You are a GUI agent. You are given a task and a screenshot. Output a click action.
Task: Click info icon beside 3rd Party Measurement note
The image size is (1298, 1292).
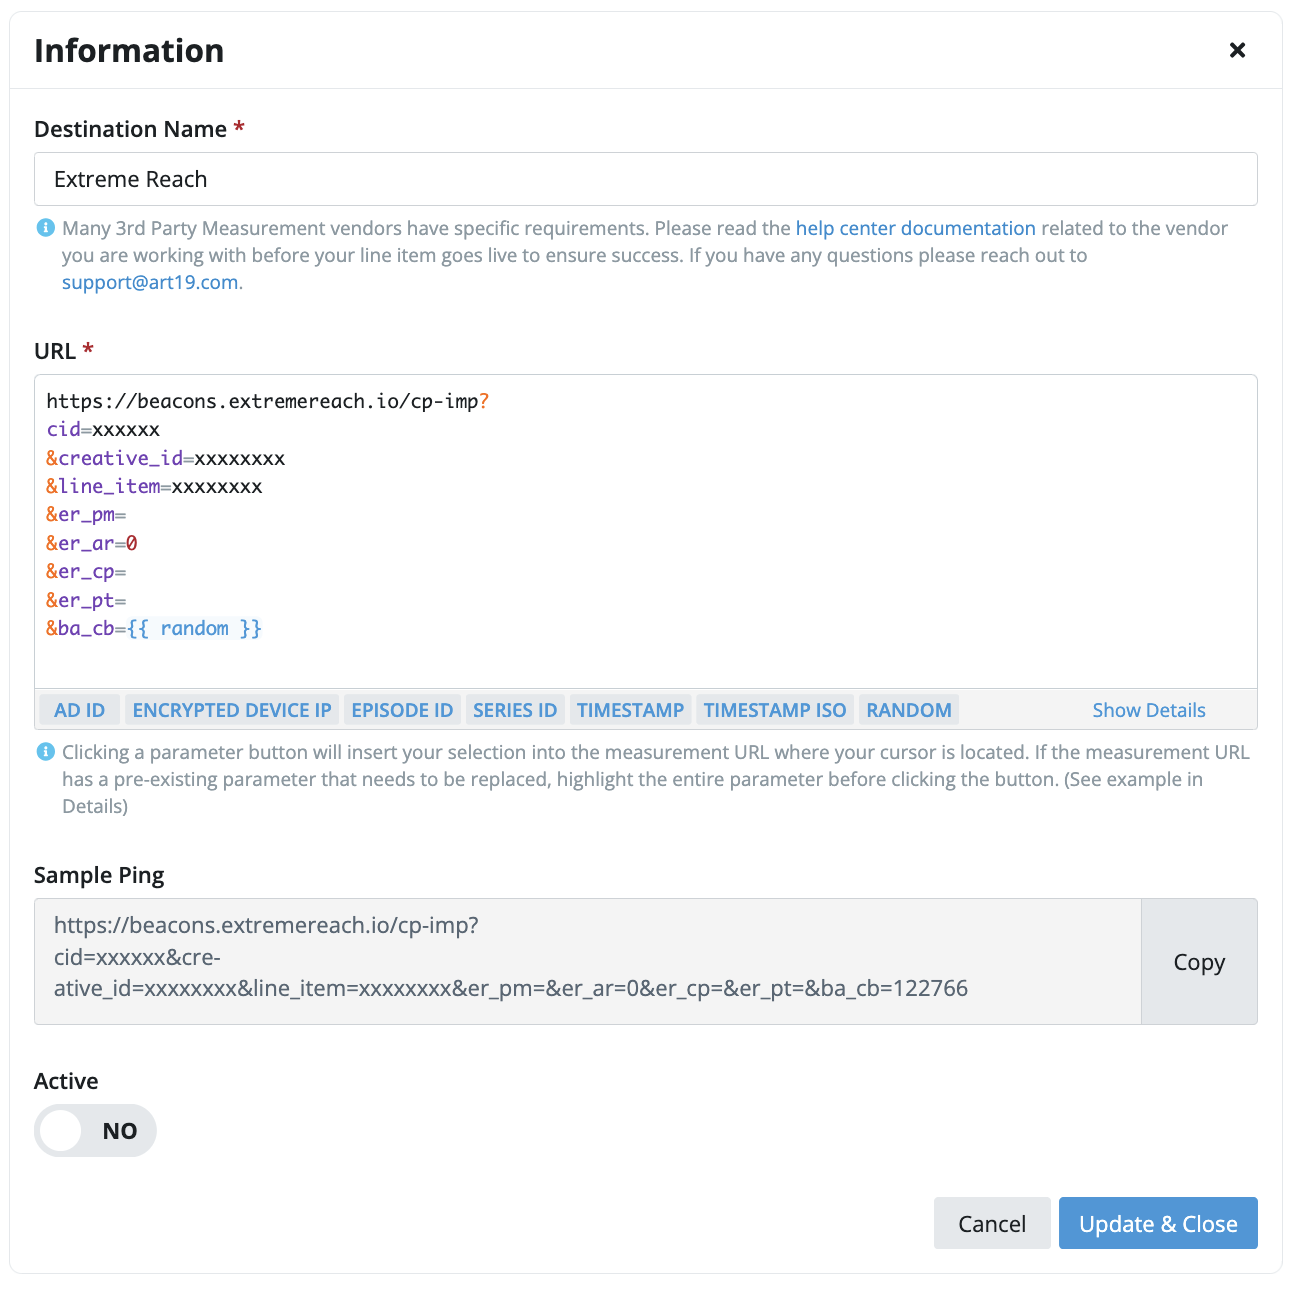click(45, 228)
